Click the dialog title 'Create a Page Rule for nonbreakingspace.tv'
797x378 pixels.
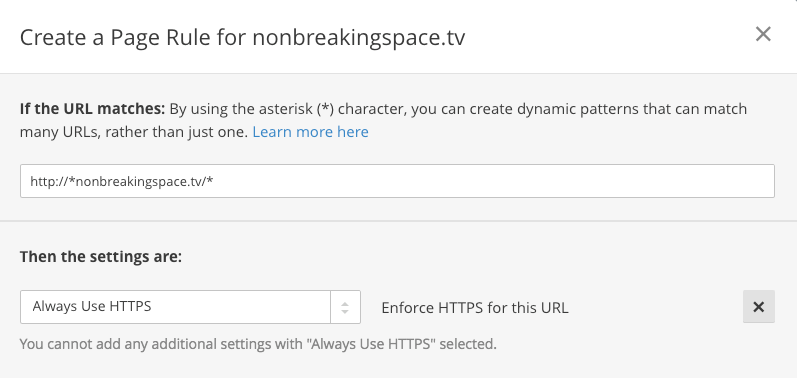coord(242,38)
